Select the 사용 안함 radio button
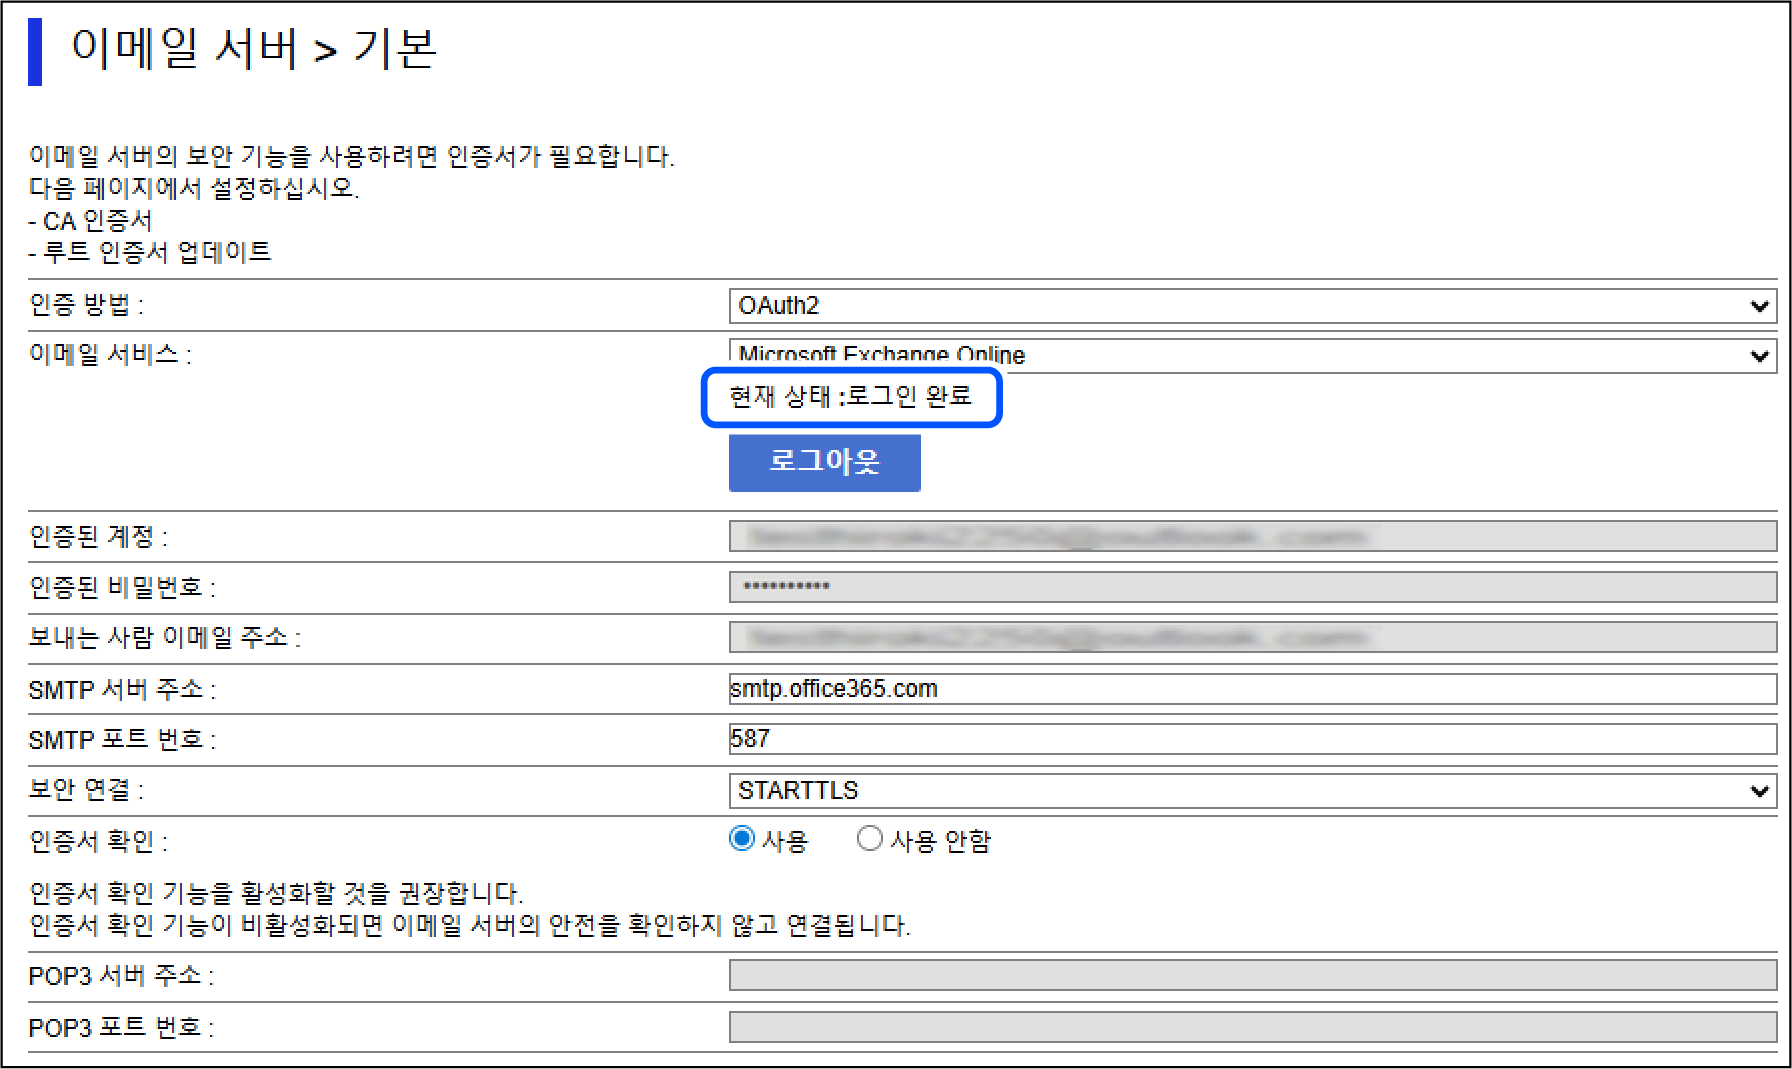Screen dimensions: 1792x1069 click(x=869, y=839)
